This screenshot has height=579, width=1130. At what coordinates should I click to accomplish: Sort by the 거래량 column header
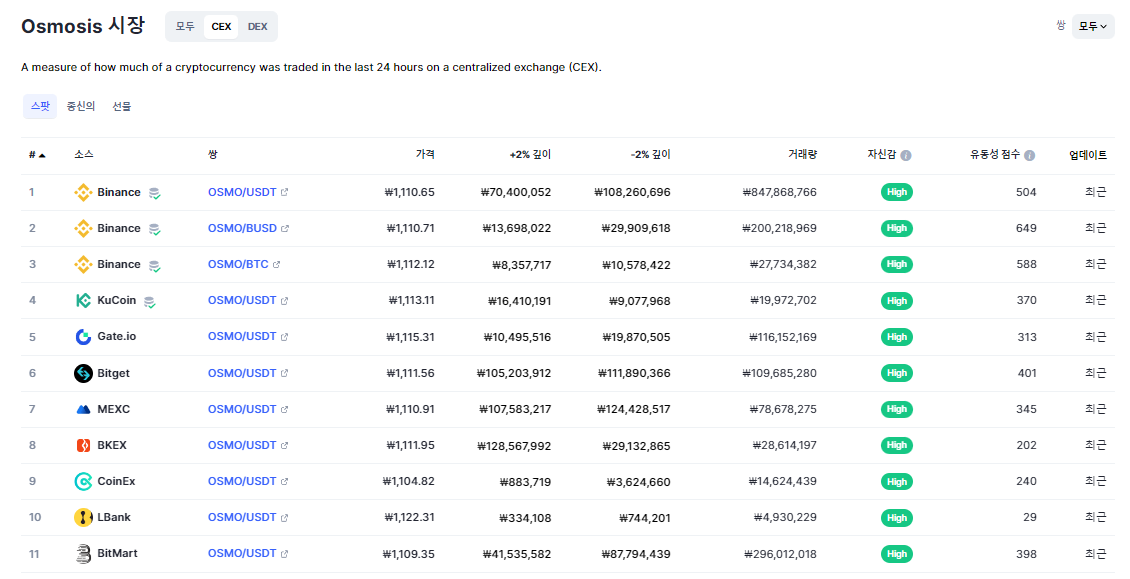[x=802, y=155]
